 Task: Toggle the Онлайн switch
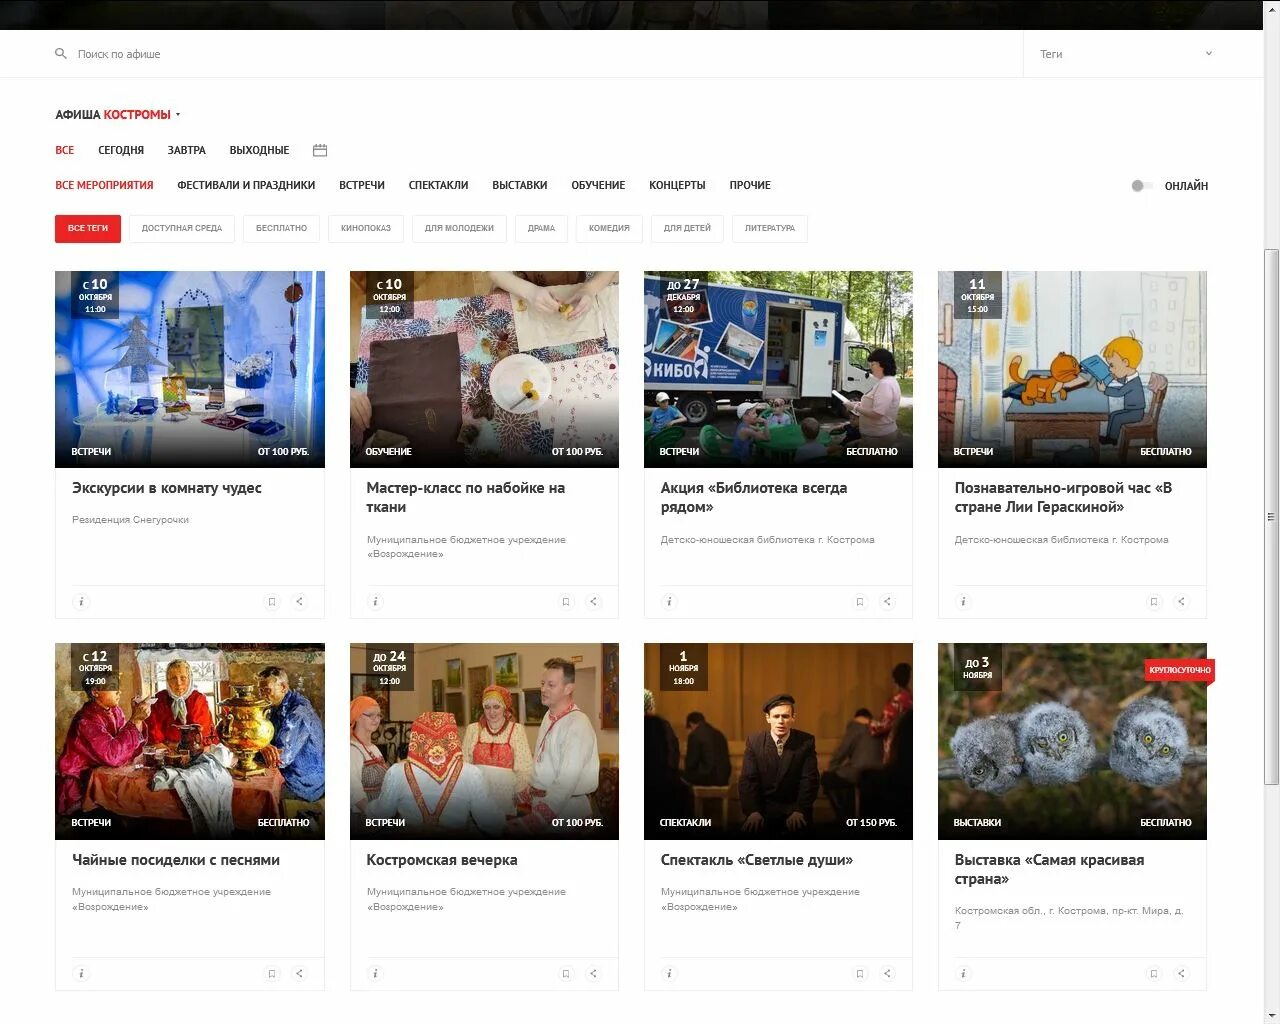click(x=1141, y=186)
